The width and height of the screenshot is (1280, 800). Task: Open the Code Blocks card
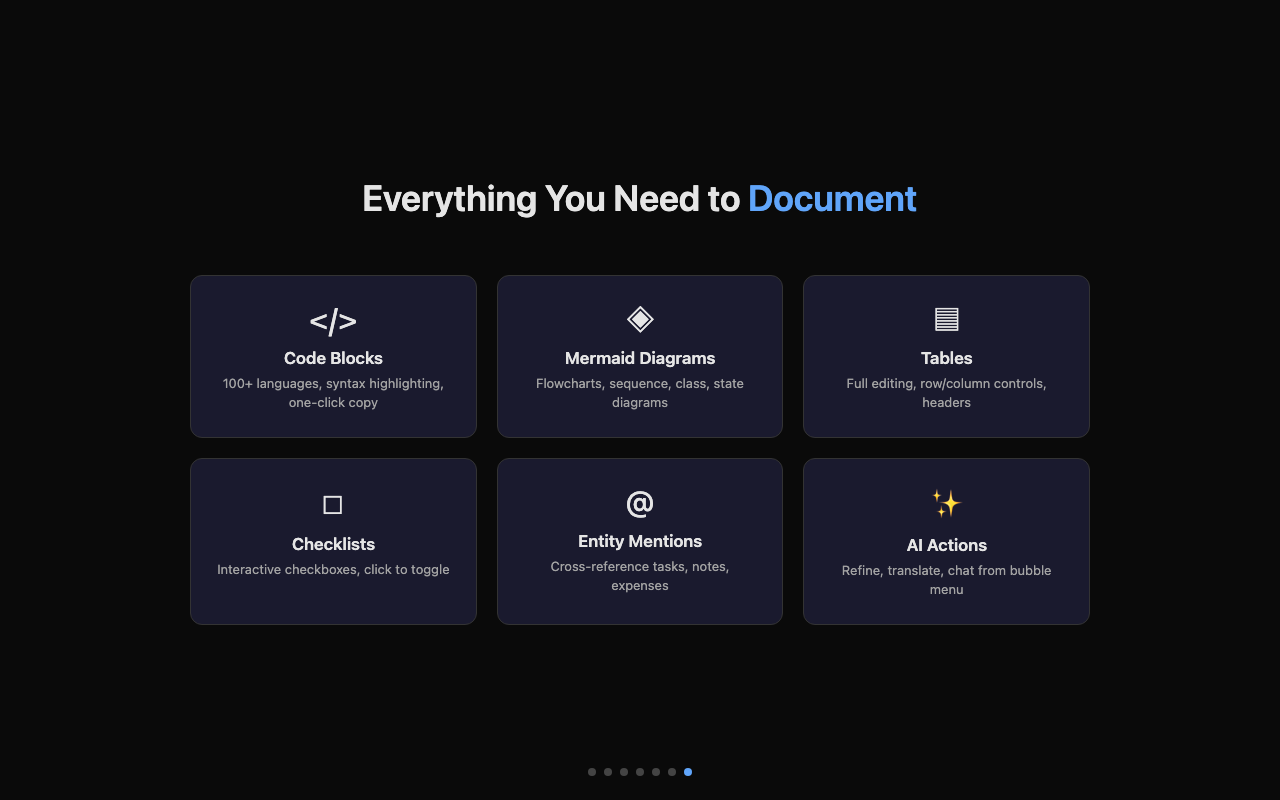point(333,356)
